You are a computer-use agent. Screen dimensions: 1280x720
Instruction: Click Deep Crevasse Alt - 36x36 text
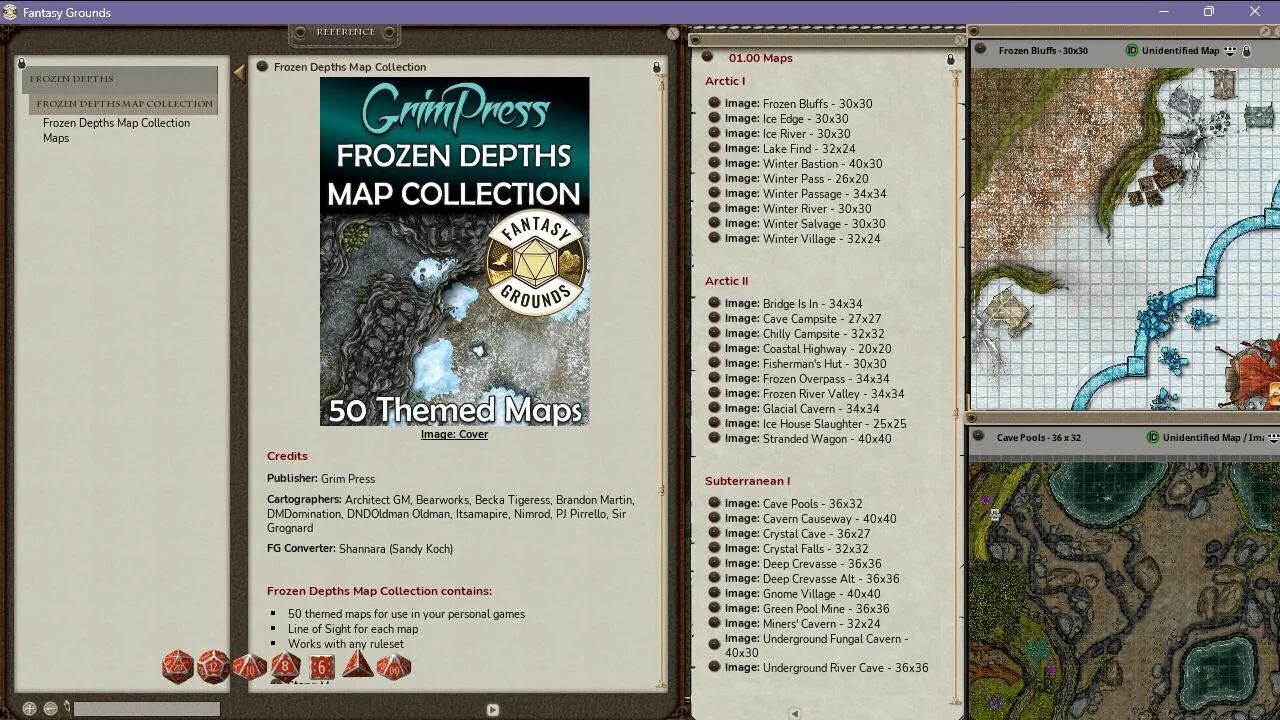[x=831, y=579]
